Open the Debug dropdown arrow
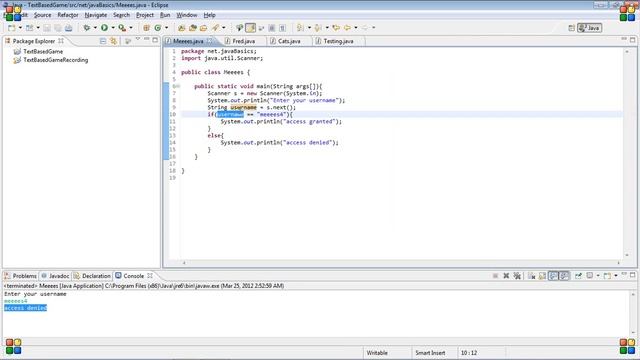This screenshot has height=360, width=640. pyautogui.click(x=95, y=28)
